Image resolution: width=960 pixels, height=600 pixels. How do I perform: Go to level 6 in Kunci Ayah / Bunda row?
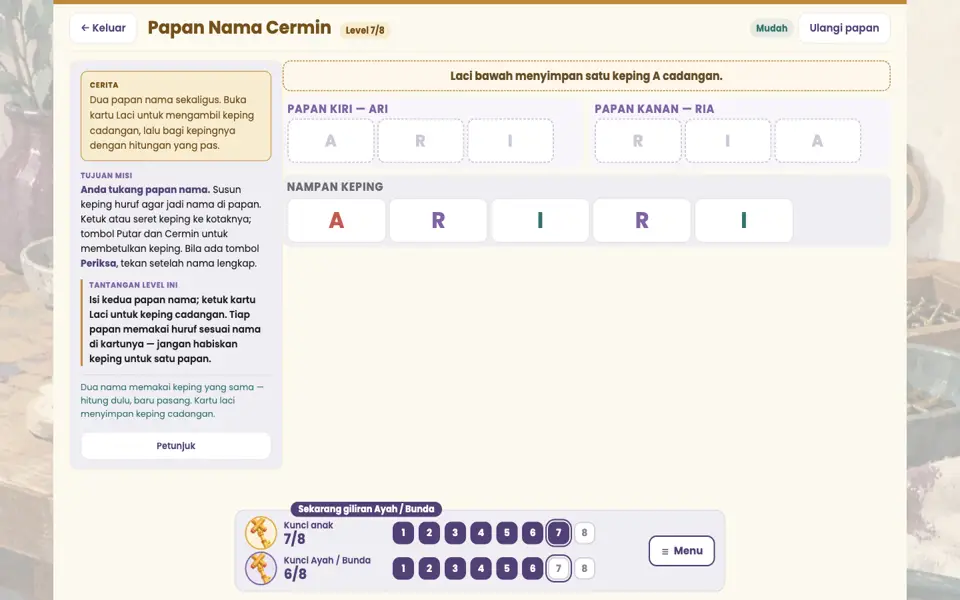533,568
